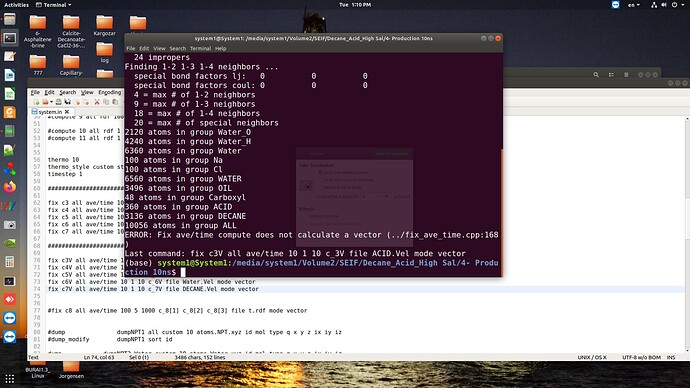690x388 pixels.
Task: Click the Activities button
Action: coord(16,5)
